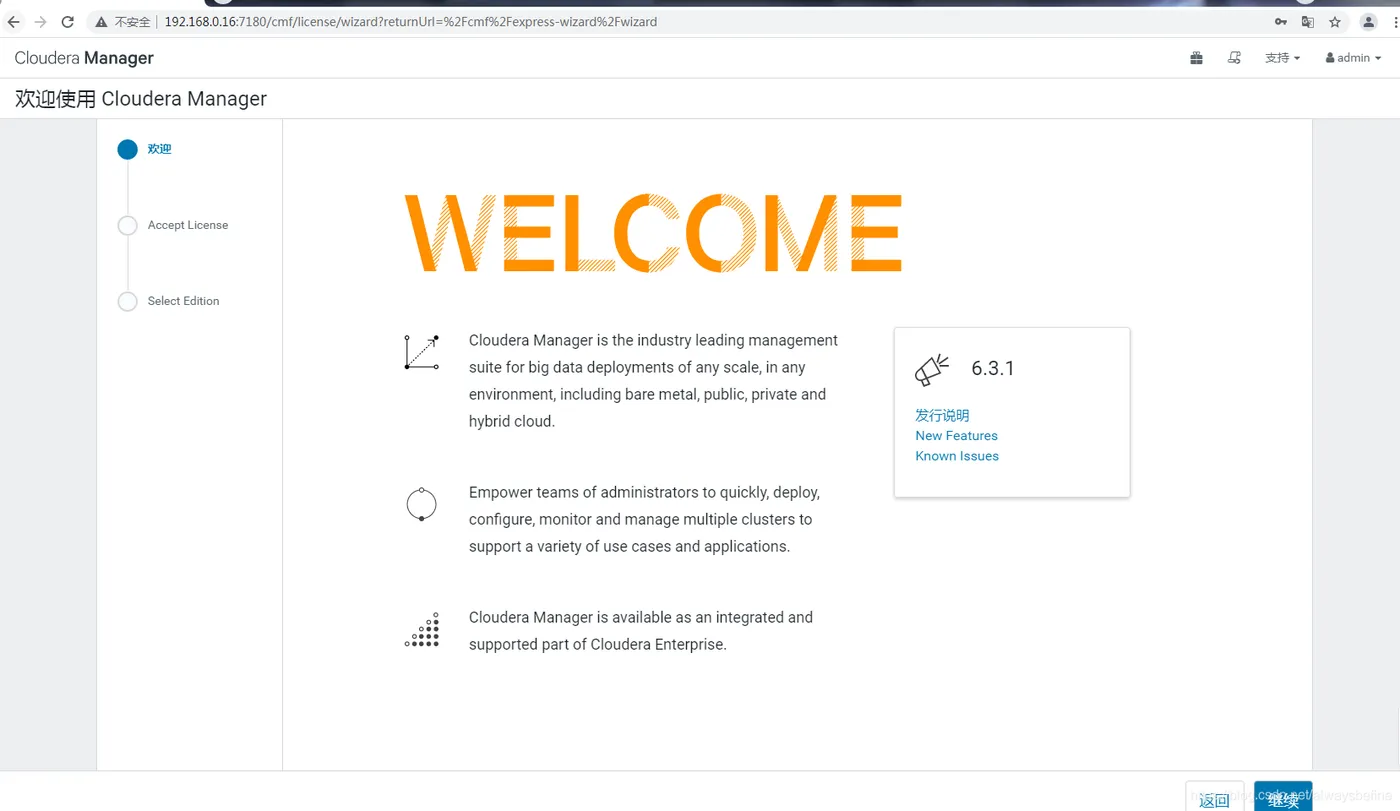The height and width of the screenshot is (811, 1400).
Task: Click the megaphone release icon
Action: point(931,369)
